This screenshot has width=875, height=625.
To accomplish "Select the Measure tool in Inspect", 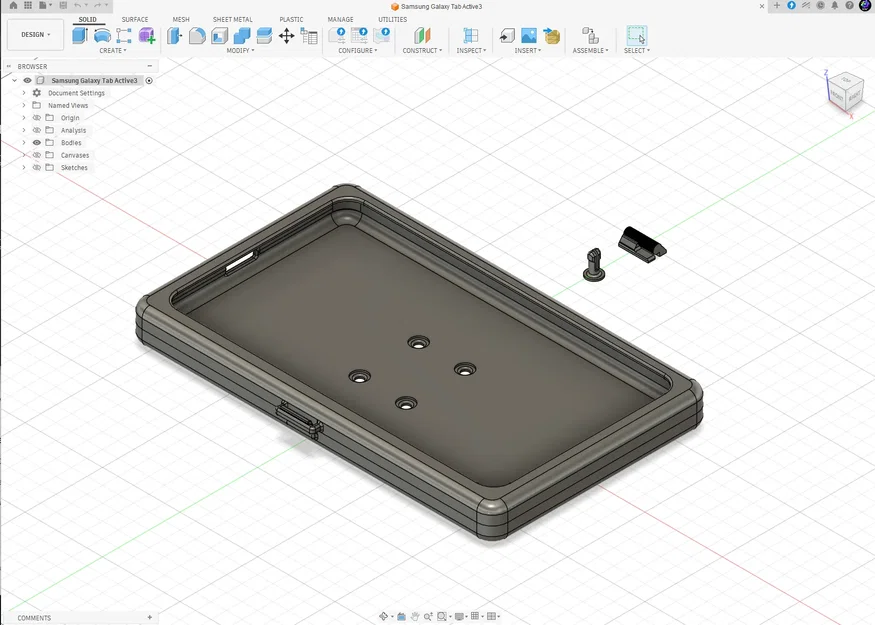I will point(470,36).
